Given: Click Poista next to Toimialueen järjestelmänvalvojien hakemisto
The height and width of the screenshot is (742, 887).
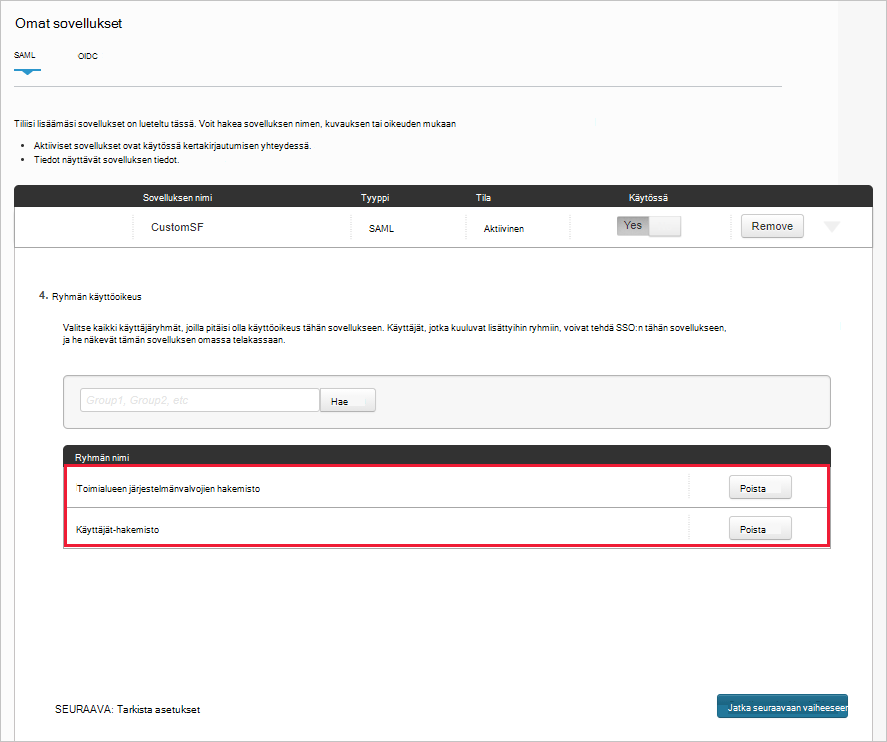Looking at the screenshot, I should tap(759, 488).
